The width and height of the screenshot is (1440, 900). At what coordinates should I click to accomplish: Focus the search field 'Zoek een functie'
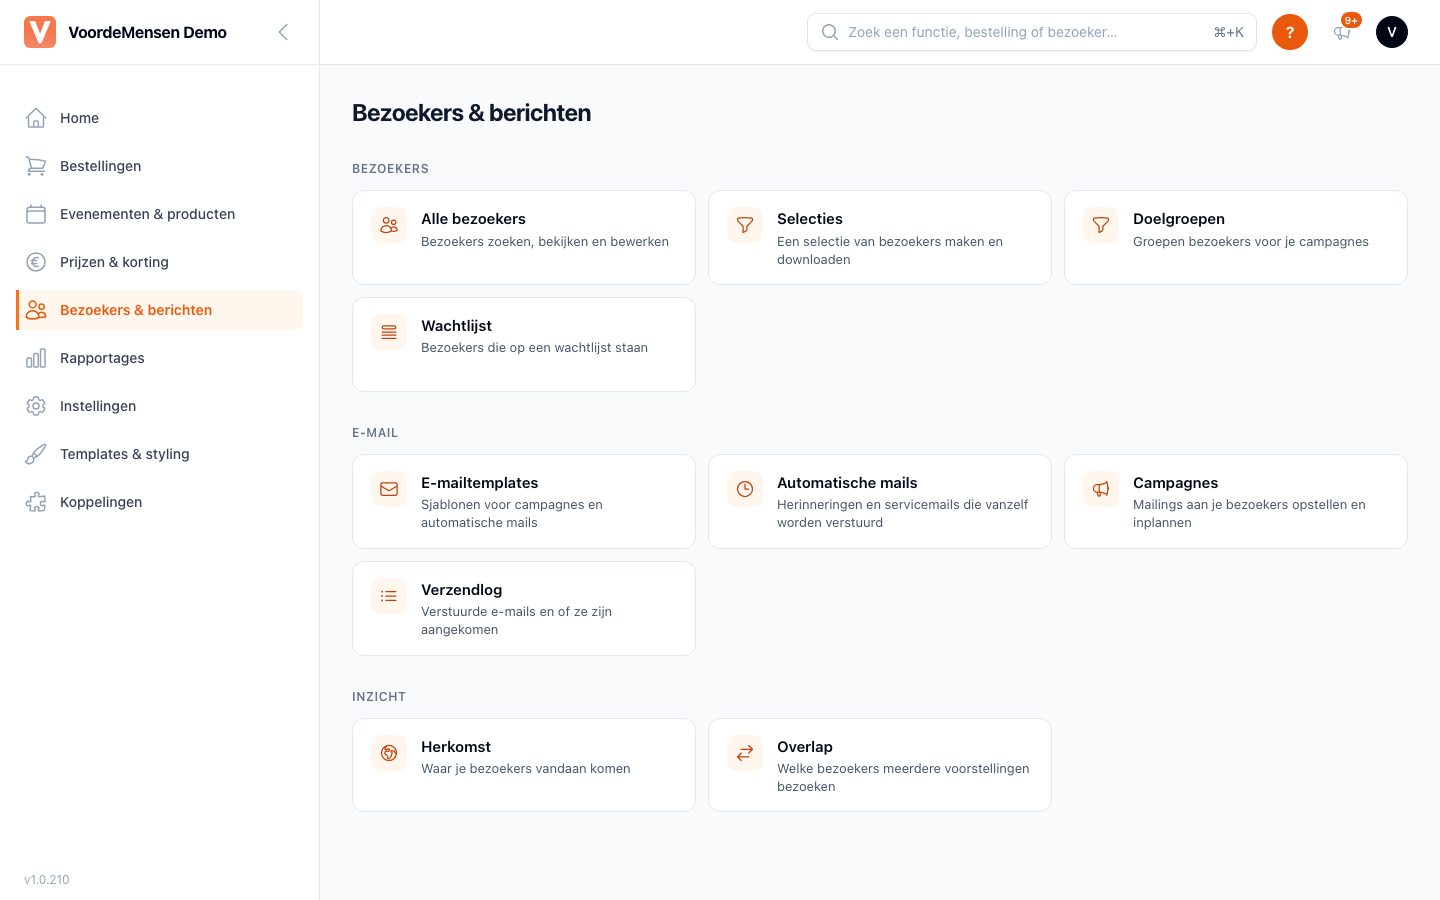click(x=1032, y=32)
